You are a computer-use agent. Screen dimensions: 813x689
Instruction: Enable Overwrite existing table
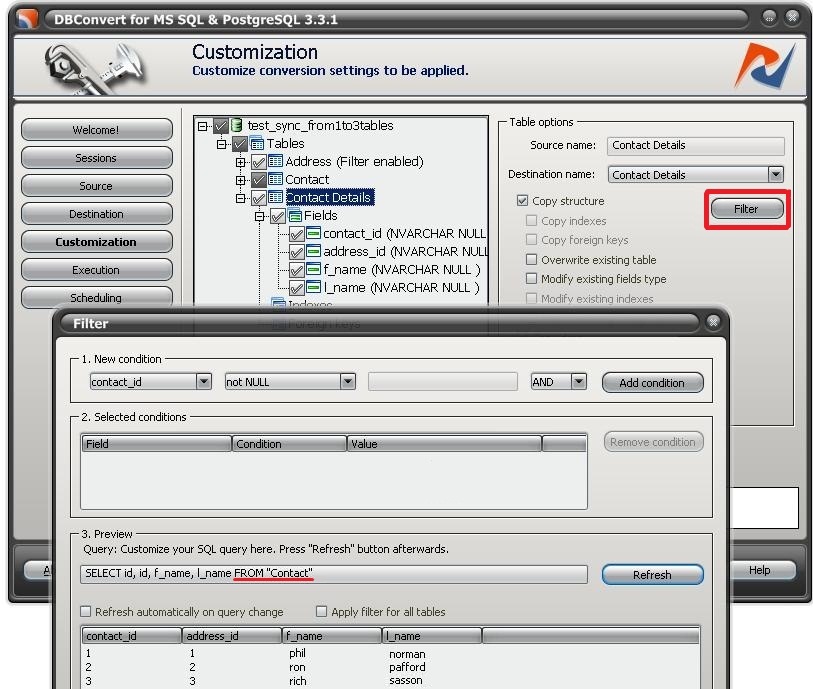(x=531, y=259)
